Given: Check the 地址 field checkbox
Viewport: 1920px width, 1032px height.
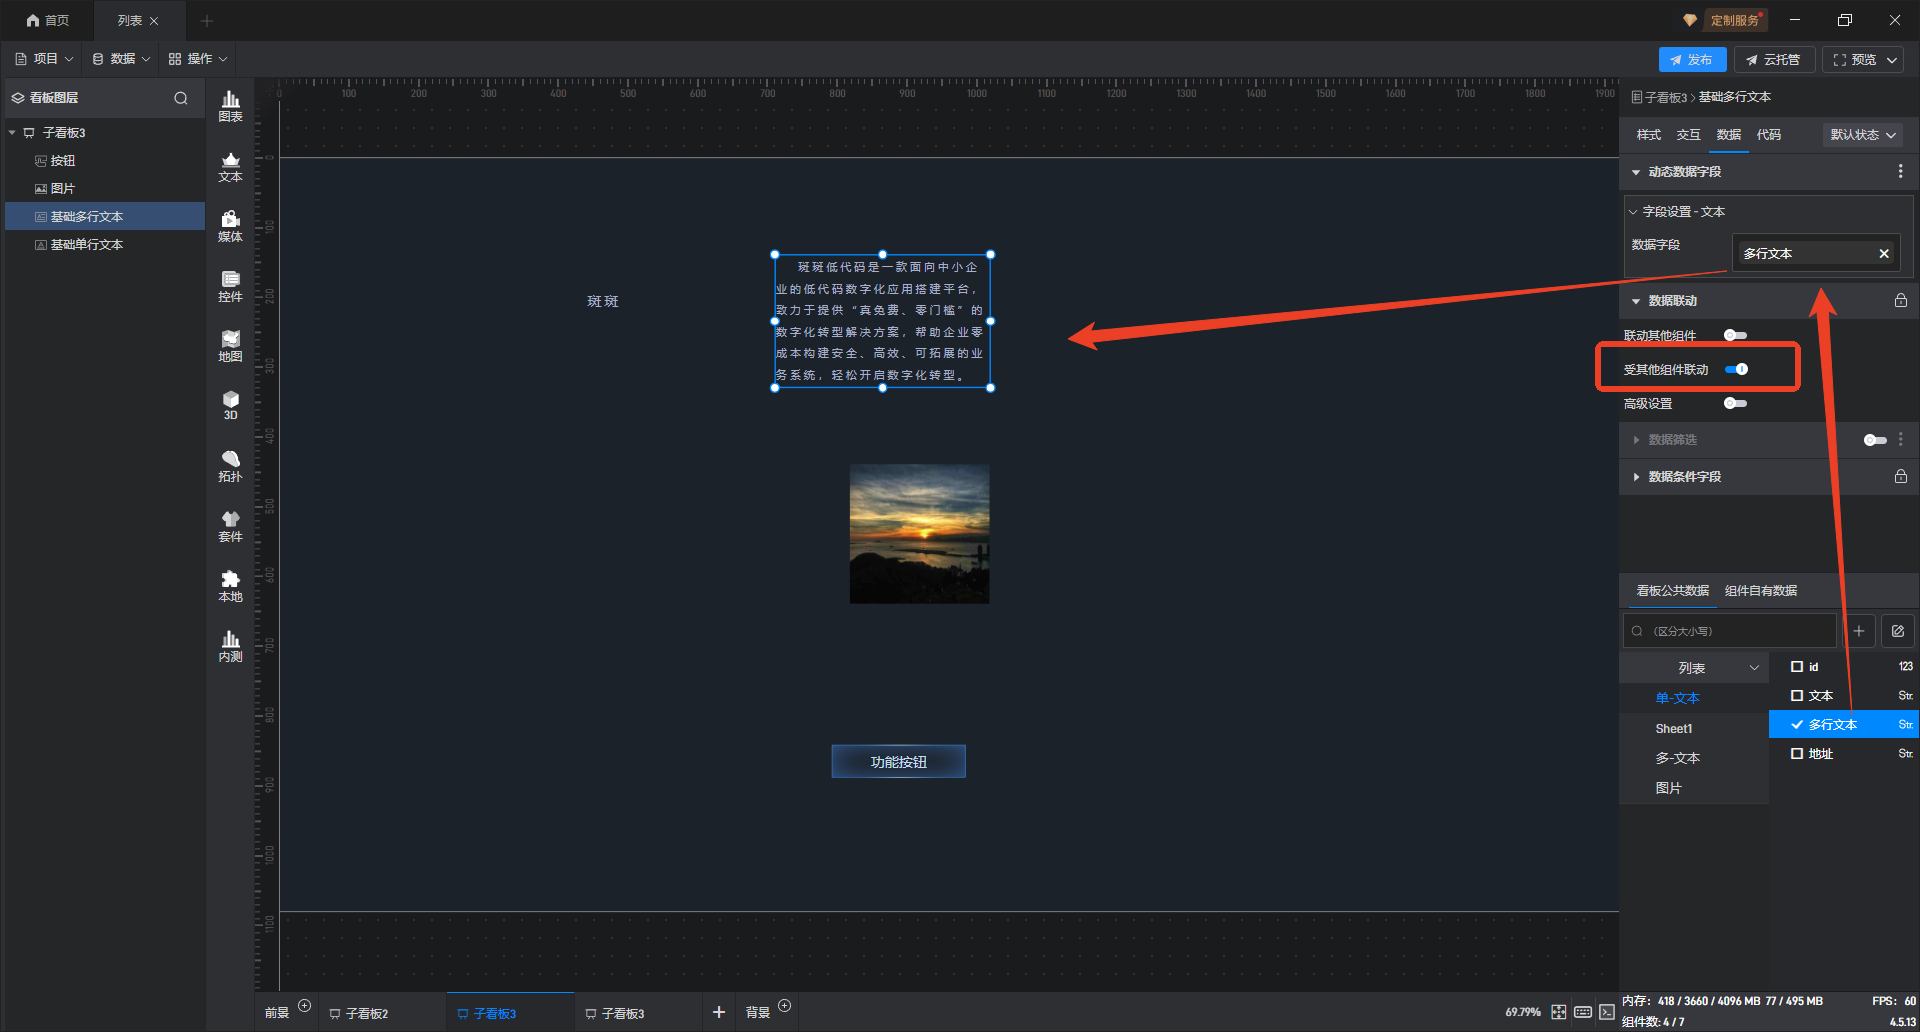Looking at the screenshot, I should [1797, 754].
